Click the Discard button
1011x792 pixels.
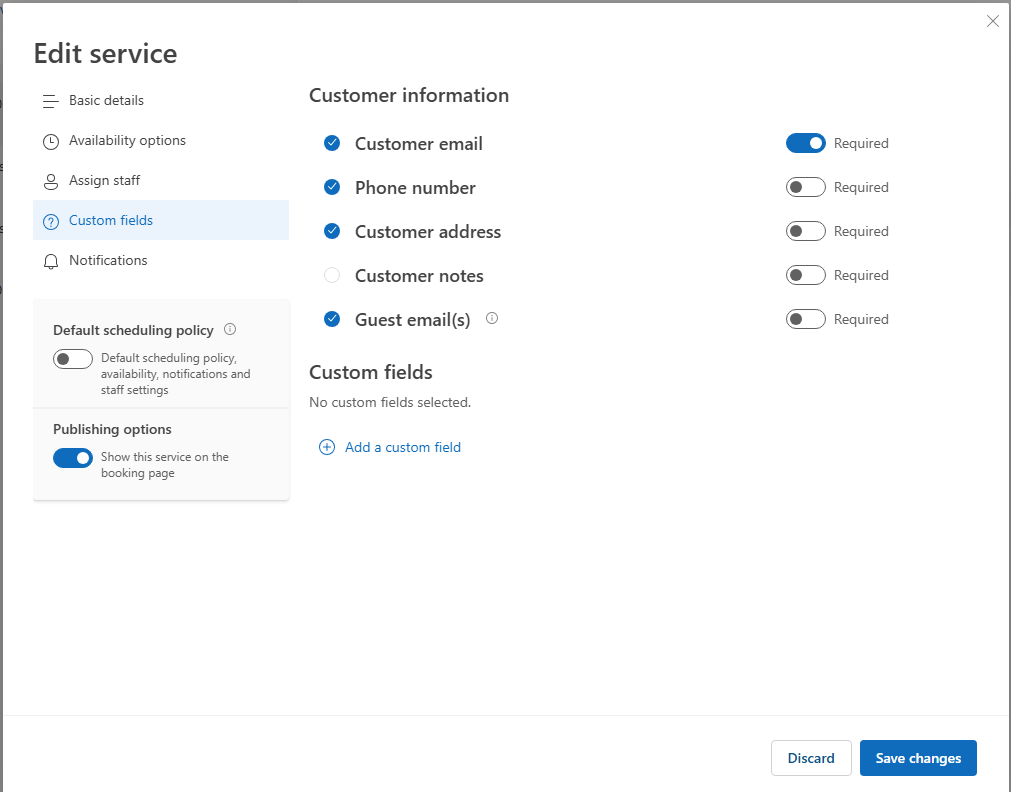coord(811,758)
